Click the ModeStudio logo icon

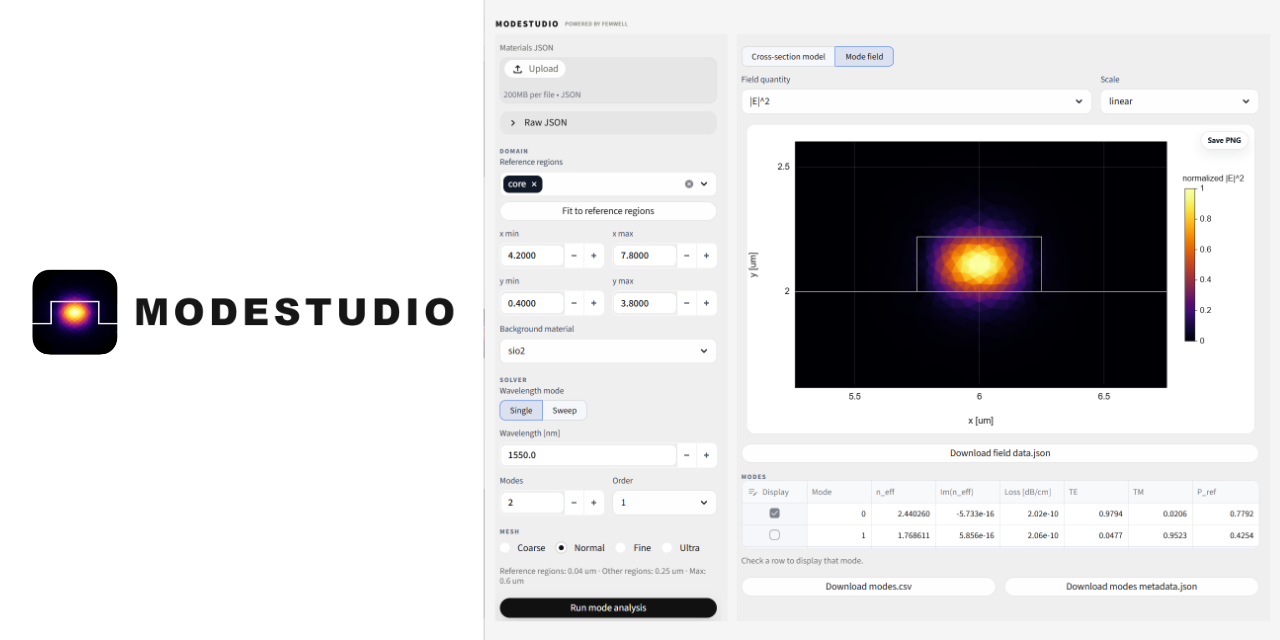coord(75,312)
